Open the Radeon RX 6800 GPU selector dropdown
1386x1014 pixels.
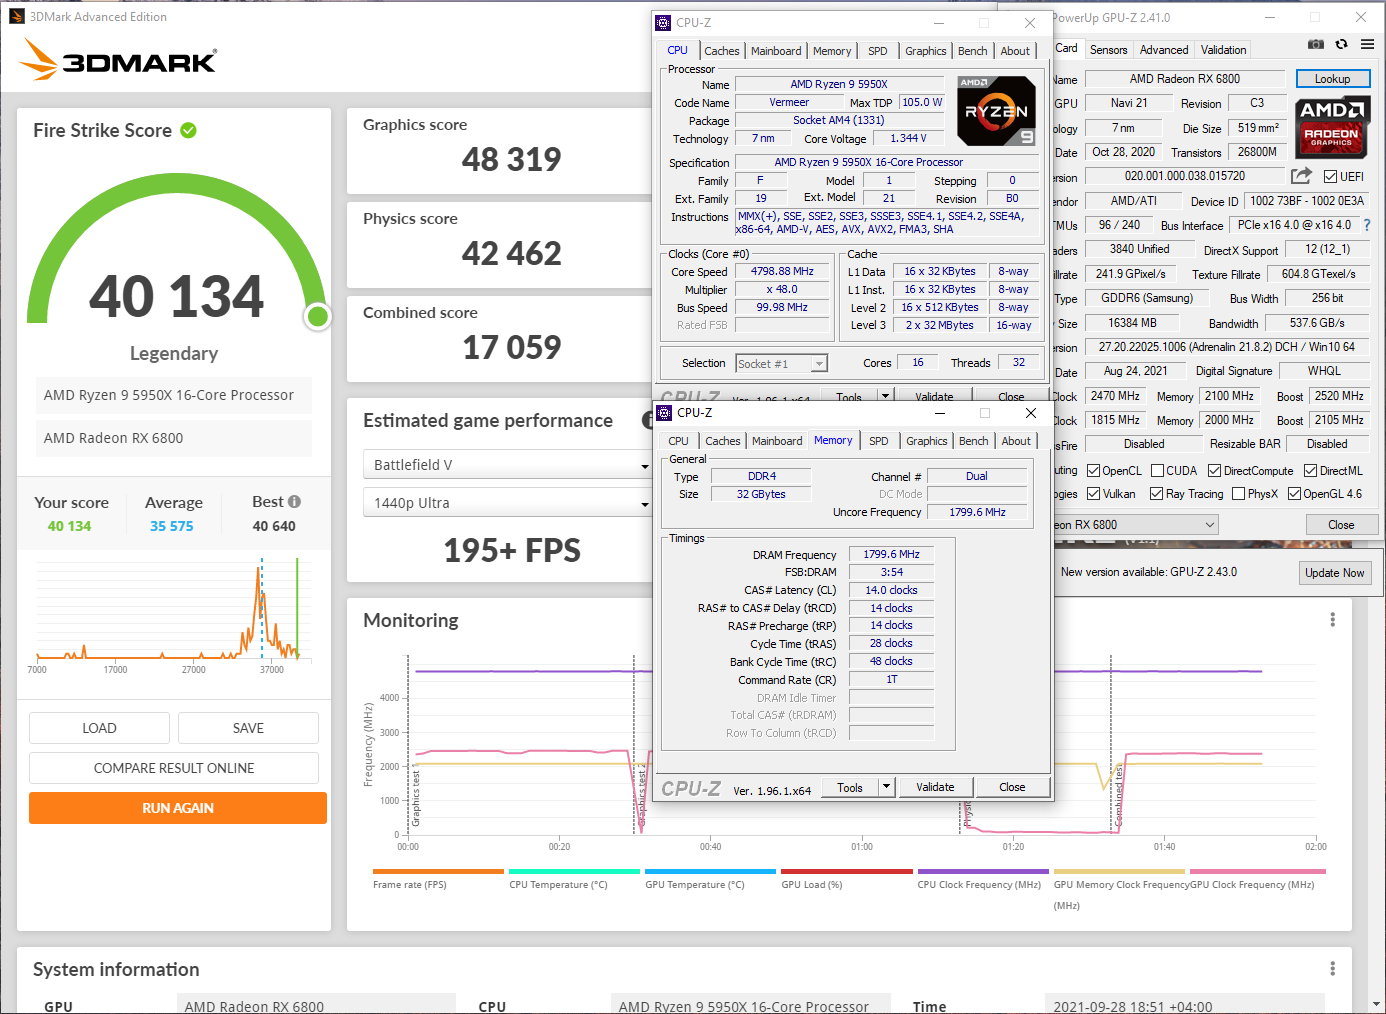[1136, 525]
